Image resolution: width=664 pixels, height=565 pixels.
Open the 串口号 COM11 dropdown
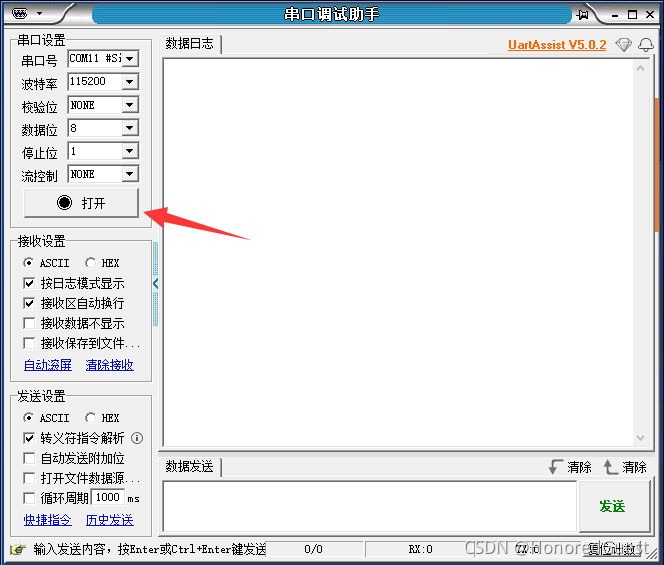130,58
